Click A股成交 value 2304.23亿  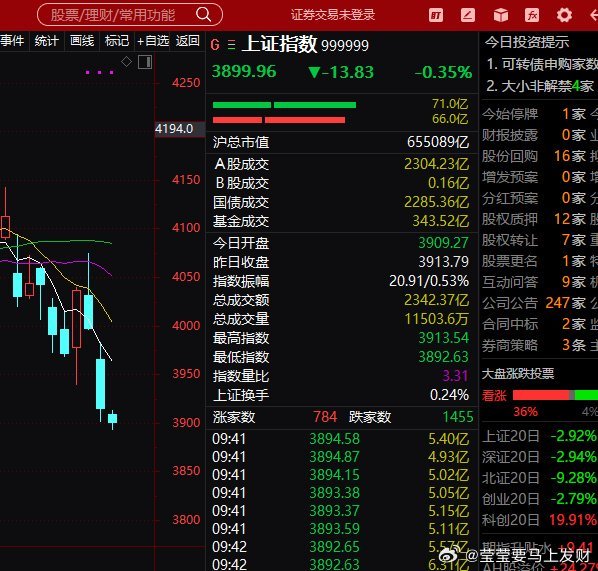point(437,164)
